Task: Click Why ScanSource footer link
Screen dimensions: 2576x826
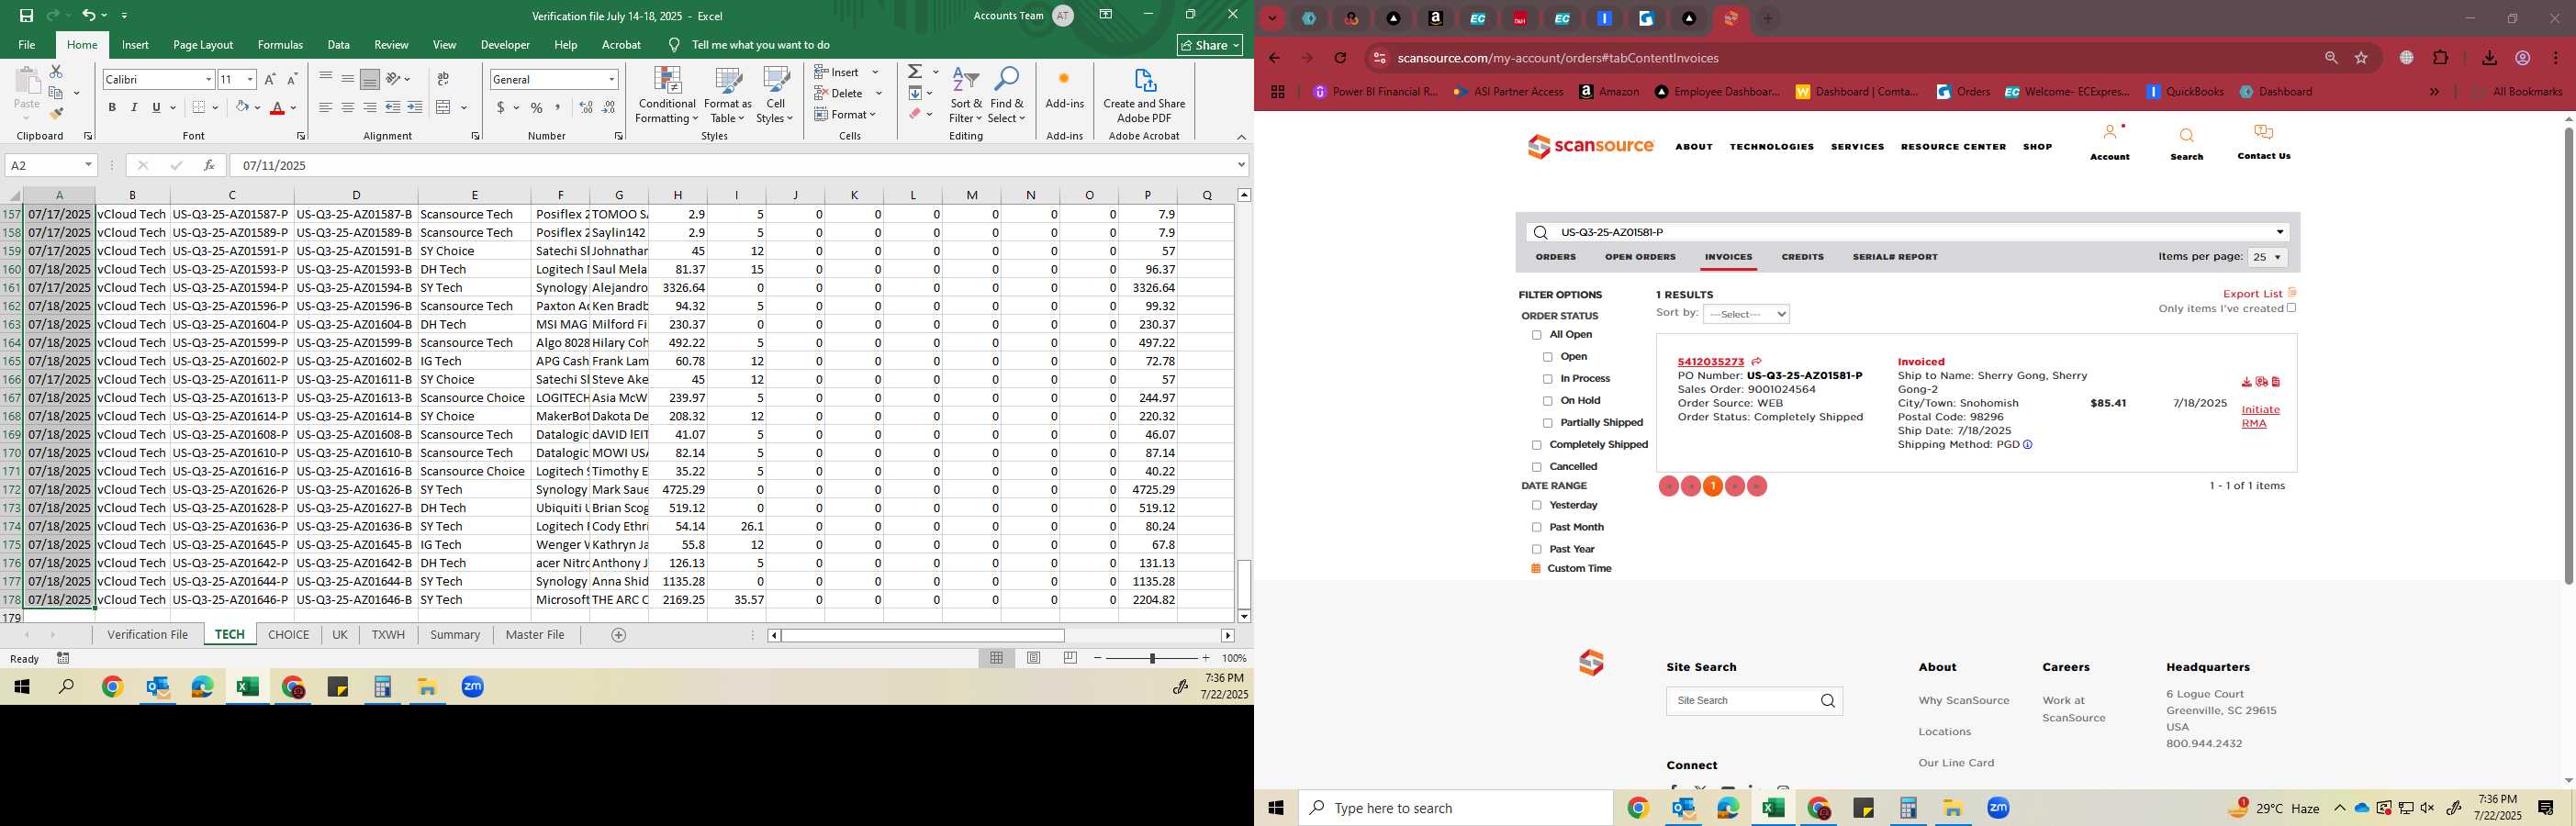Action: tap(1963, 700)
